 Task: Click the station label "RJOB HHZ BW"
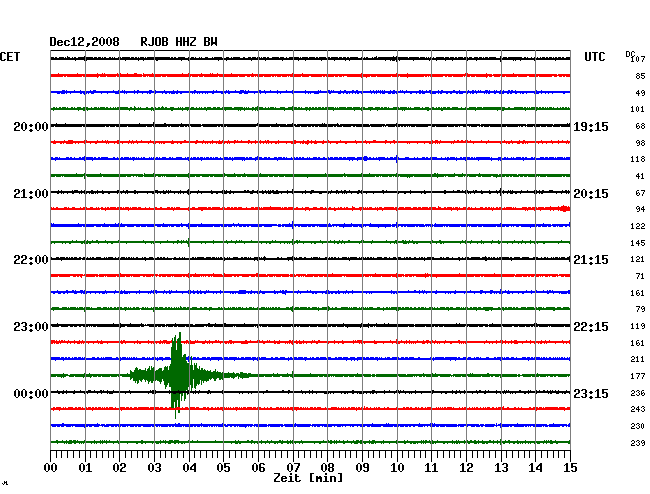[179, 42]
